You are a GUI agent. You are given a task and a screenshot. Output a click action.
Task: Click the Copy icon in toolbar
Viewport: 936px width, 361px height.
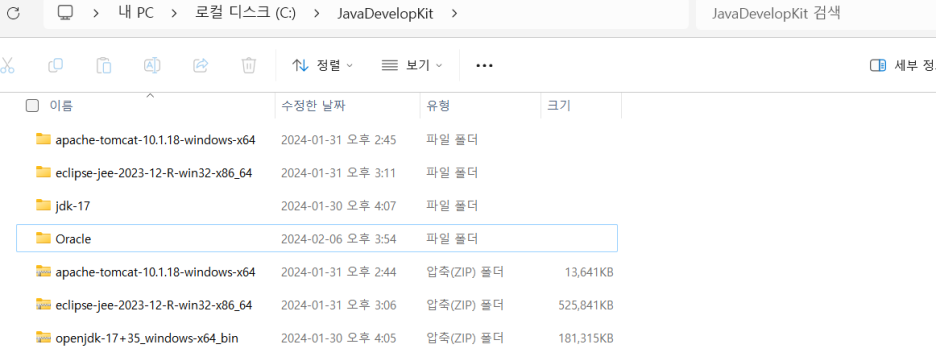pyautogui.click(x=56, y=65)
